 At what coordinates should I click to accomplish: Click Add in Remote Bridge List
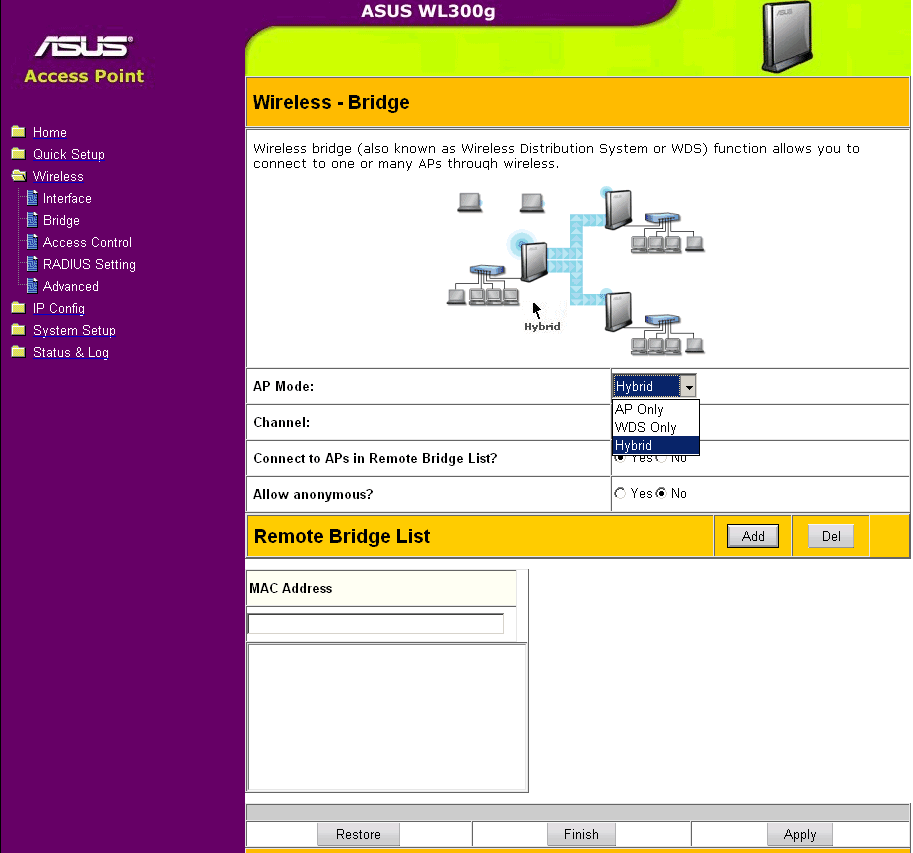point(753,536)
